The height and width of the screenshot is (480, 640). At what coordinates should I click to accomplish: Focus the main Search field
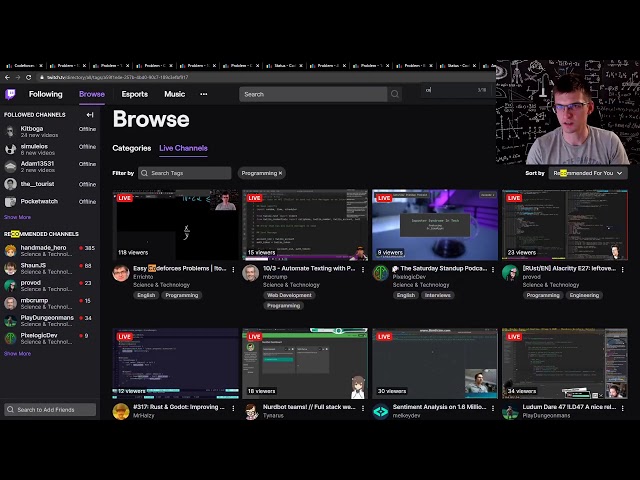[x=313, y=94]
